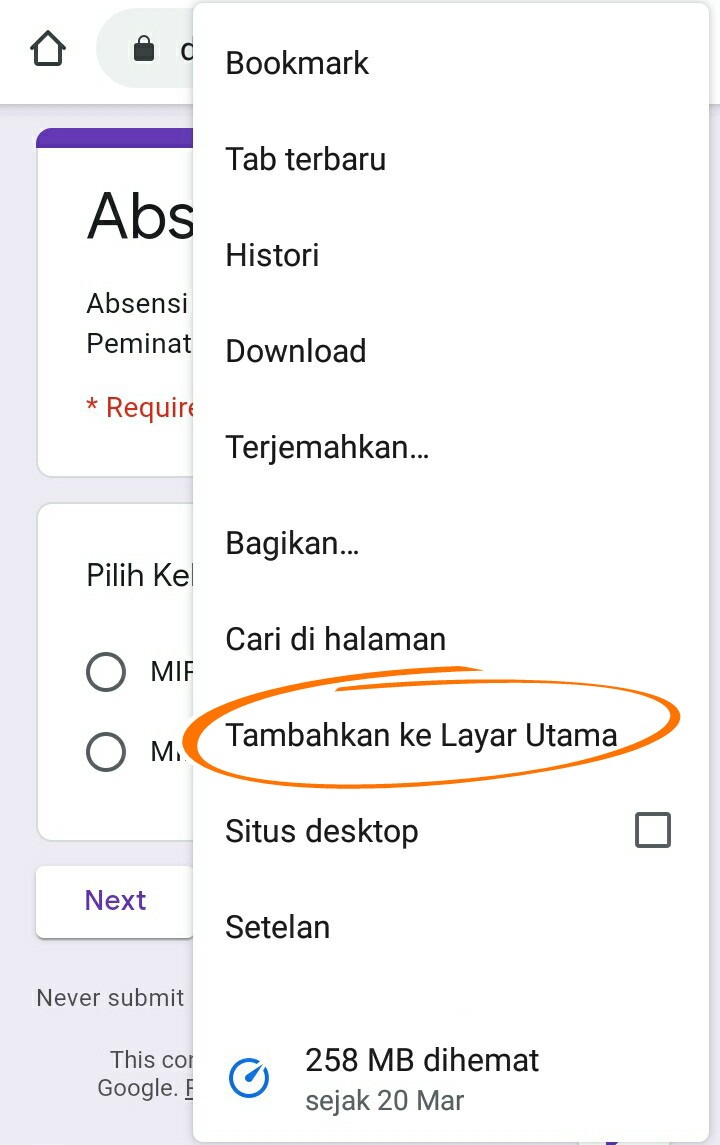
Task: Tap Tambahkan ke Layar Utama
Action: (421, 735)
